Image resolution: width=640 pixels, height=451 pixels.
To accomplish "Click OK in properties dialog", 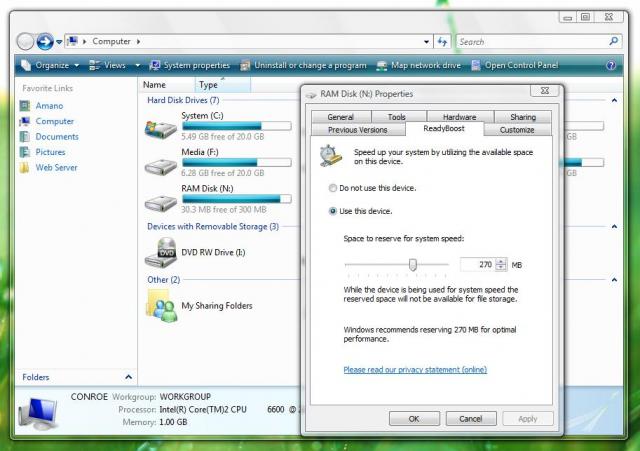I will tap(414, 419).
